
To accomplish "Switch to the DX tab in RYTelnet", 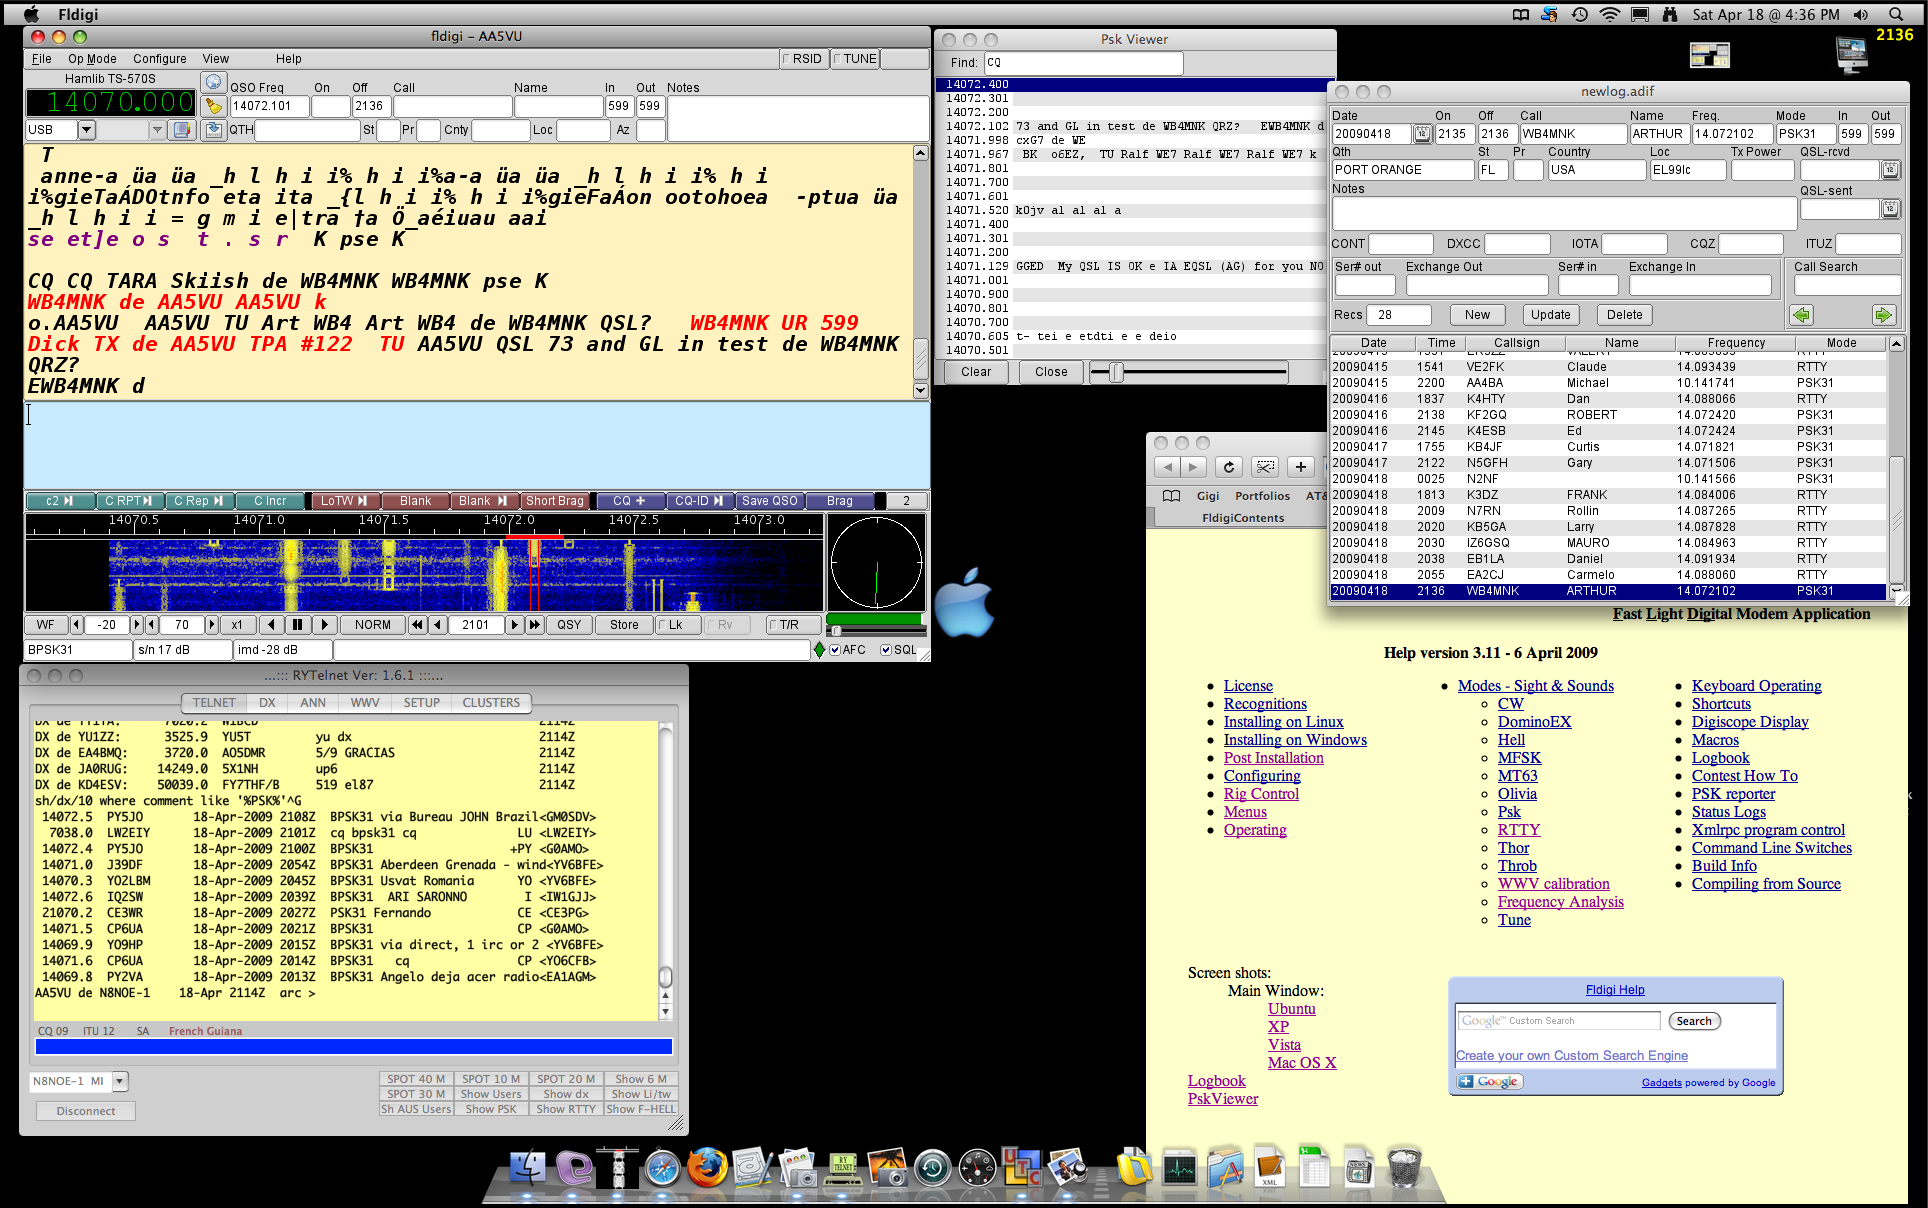I will [x=267, y=703].
